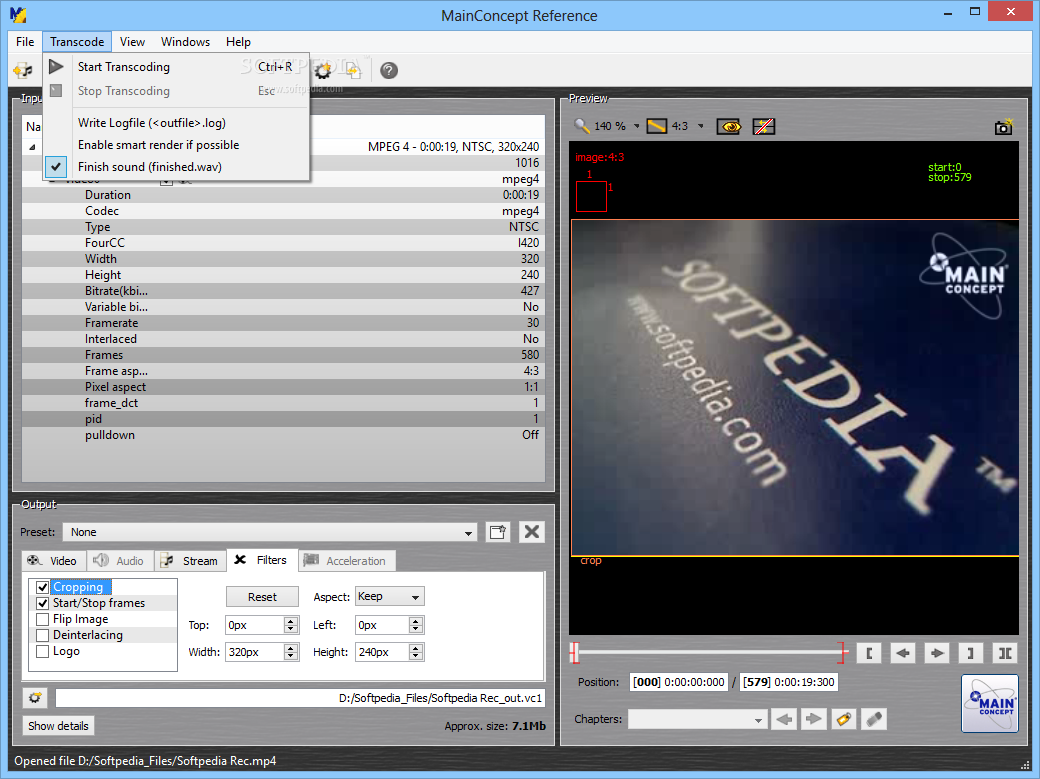Toggle Enable smart render if possible
Image resolution: width=1040 pixels, height=779 pixels.
[176, 145]
